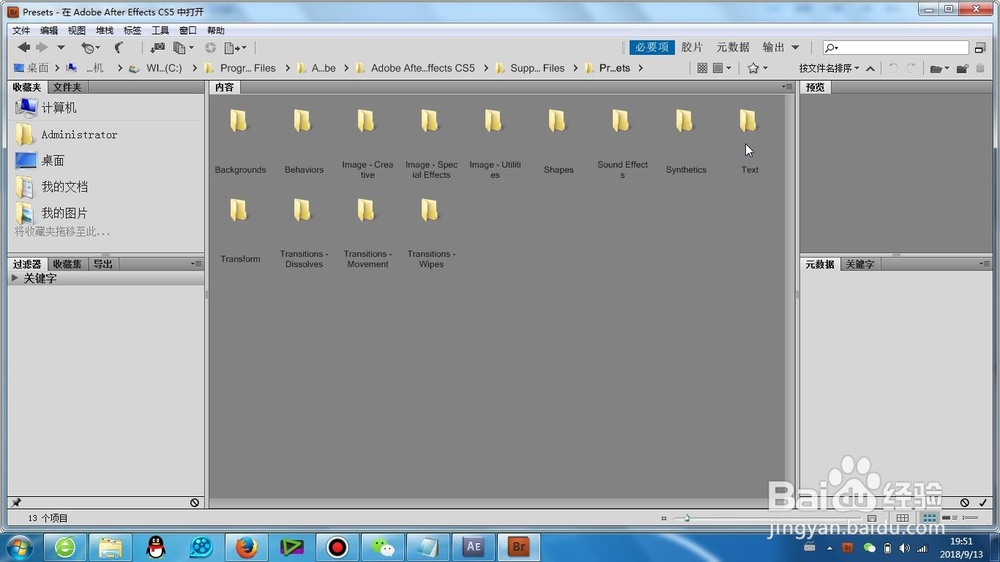Click Adobe Afte...ffects CS5 breadcrumb
Image resolution: width=1000 pixels, height=562 pixels.
[x=423, y=68]
